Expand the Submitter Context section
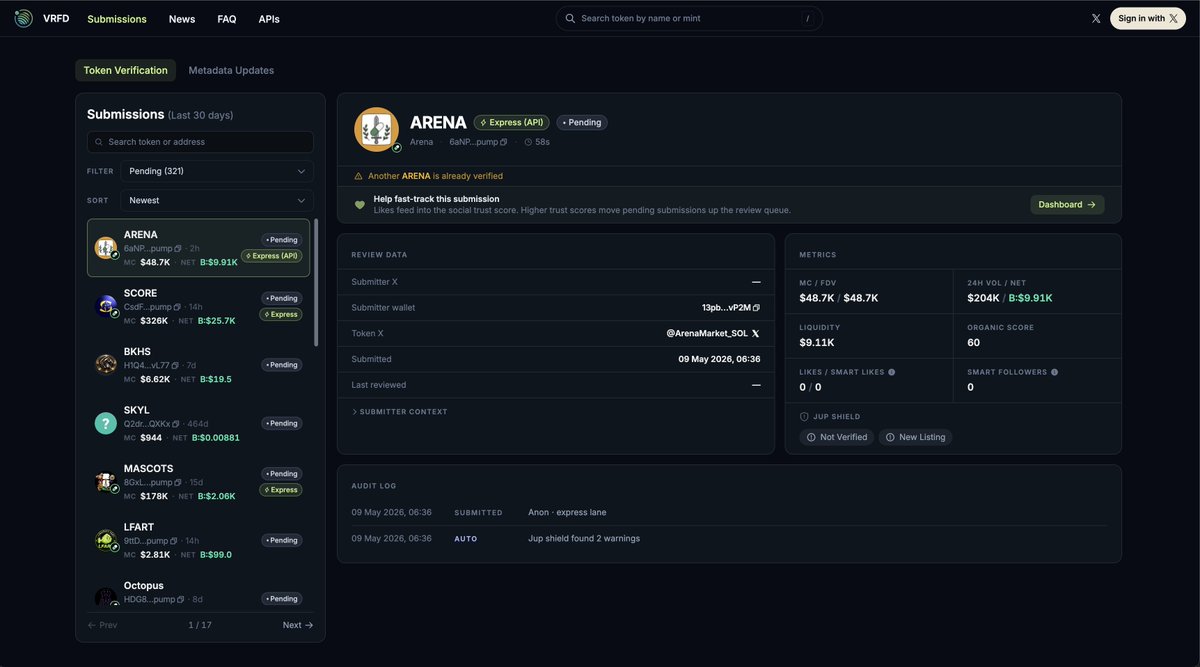Screen dimensions: 1200x667 click(x=400, y=412)
